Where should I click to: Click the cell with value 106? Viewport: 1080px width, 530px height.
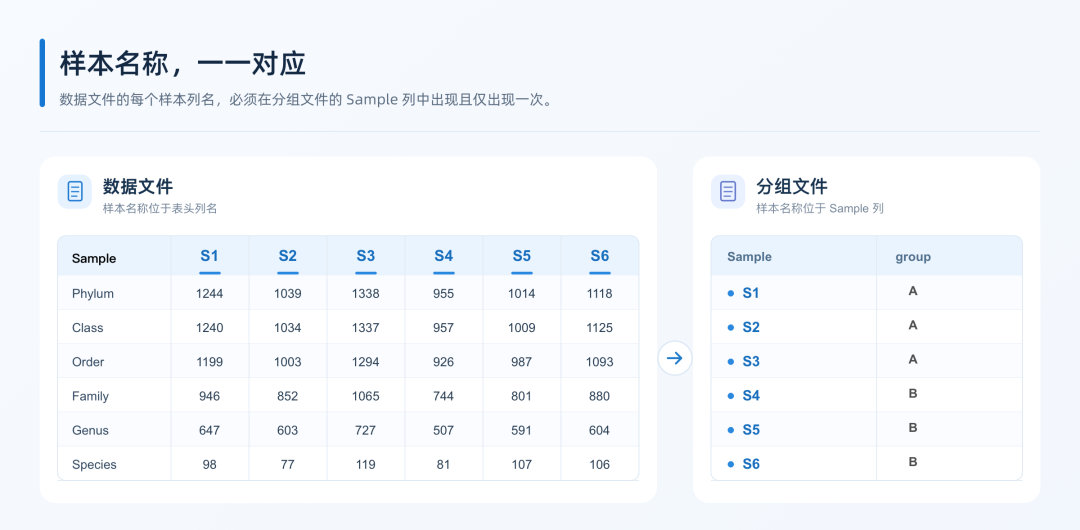click(x=600, y=465)
